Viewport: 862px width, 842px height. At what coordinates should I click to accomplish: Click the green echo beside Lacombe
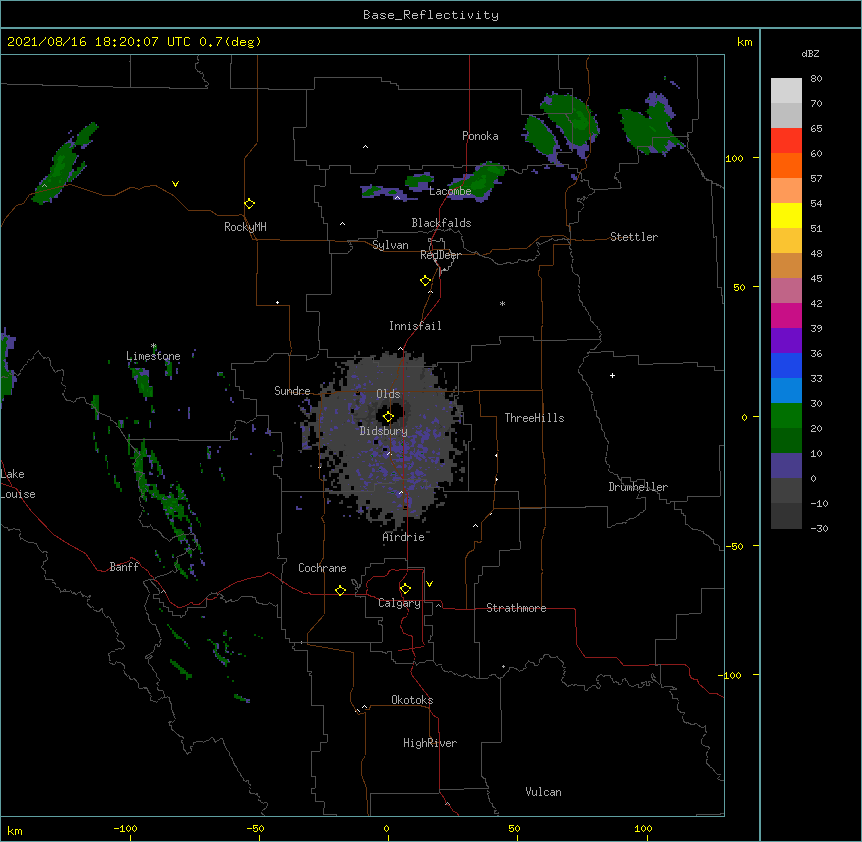476,180
